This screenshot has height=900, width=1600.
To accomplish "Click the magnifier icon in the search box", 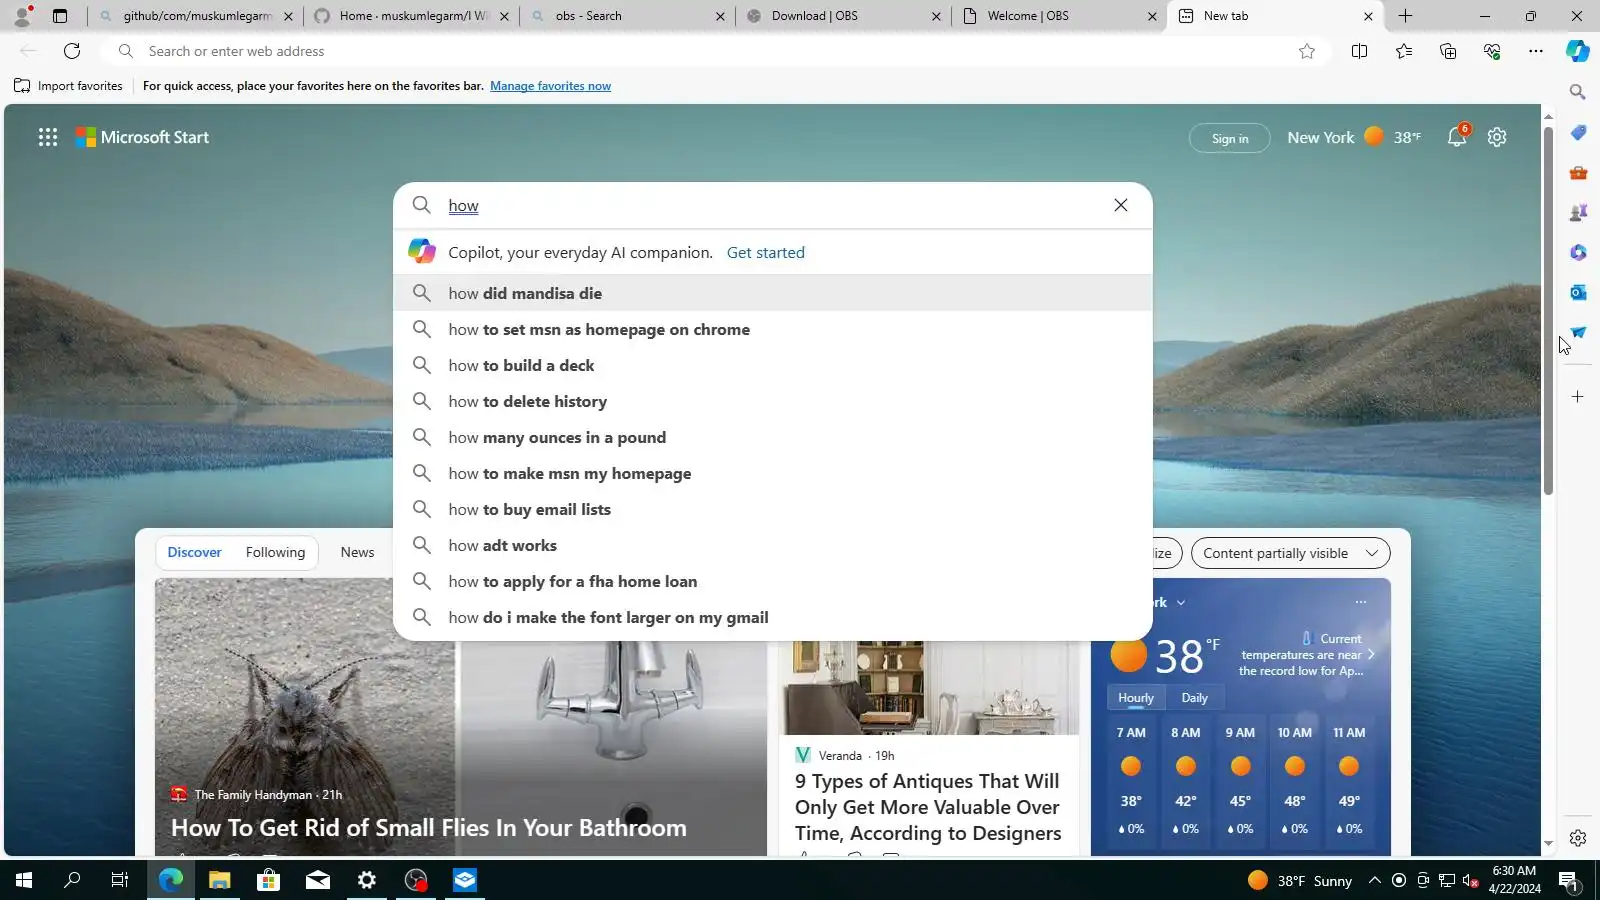I will (x=422, y=205).
